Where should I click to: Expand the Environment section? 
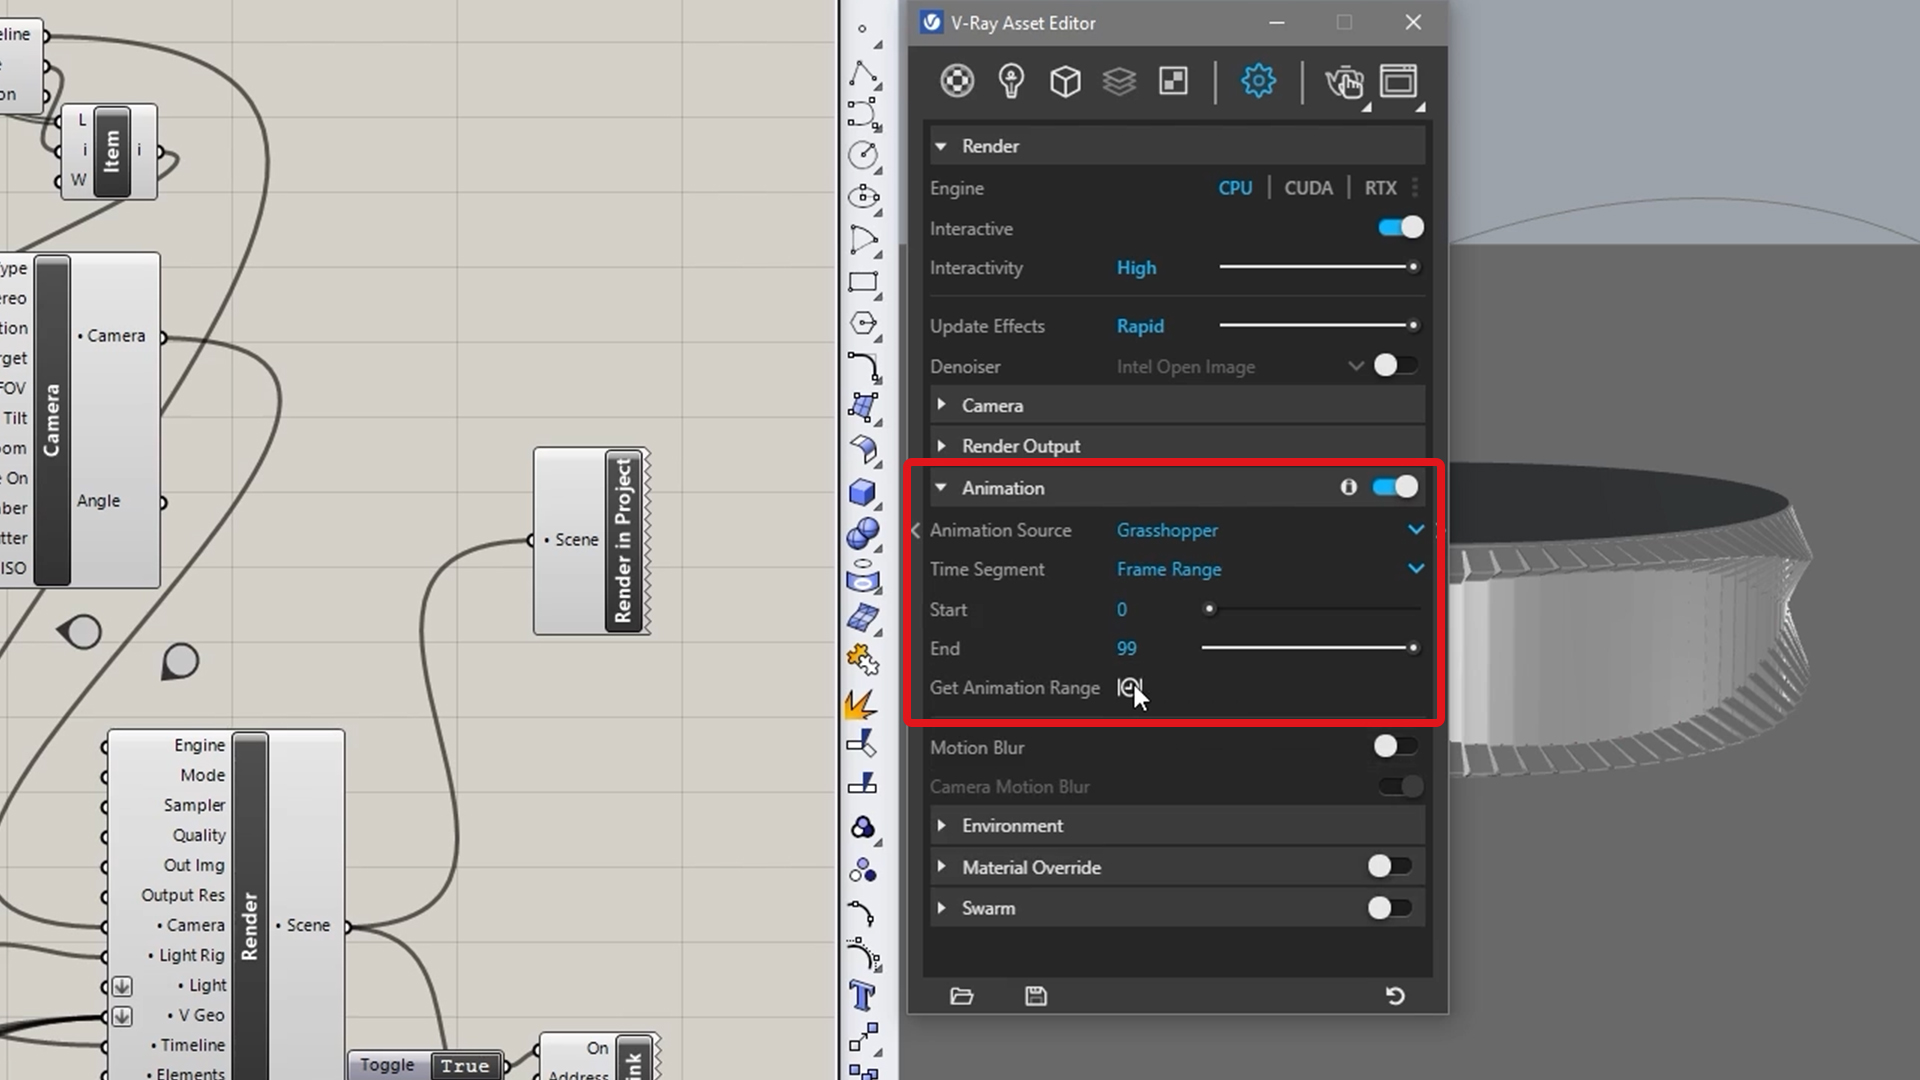tap(941, 825)
